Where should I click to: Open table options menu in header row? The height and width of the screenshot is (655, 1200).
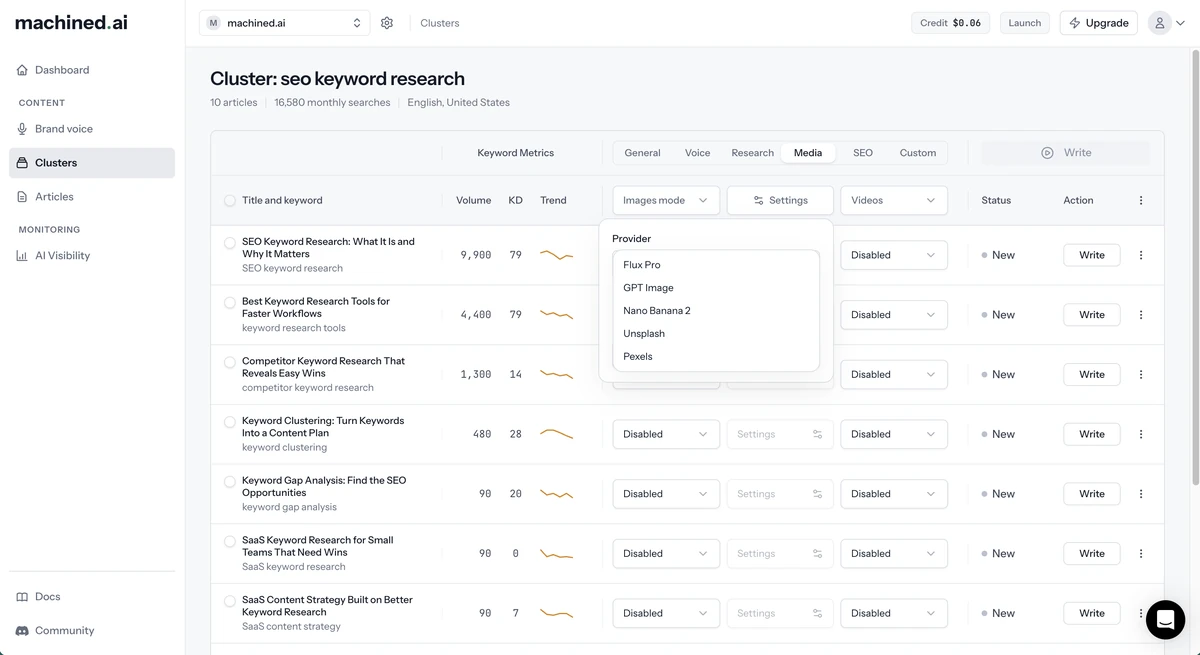coord(1141,200)
